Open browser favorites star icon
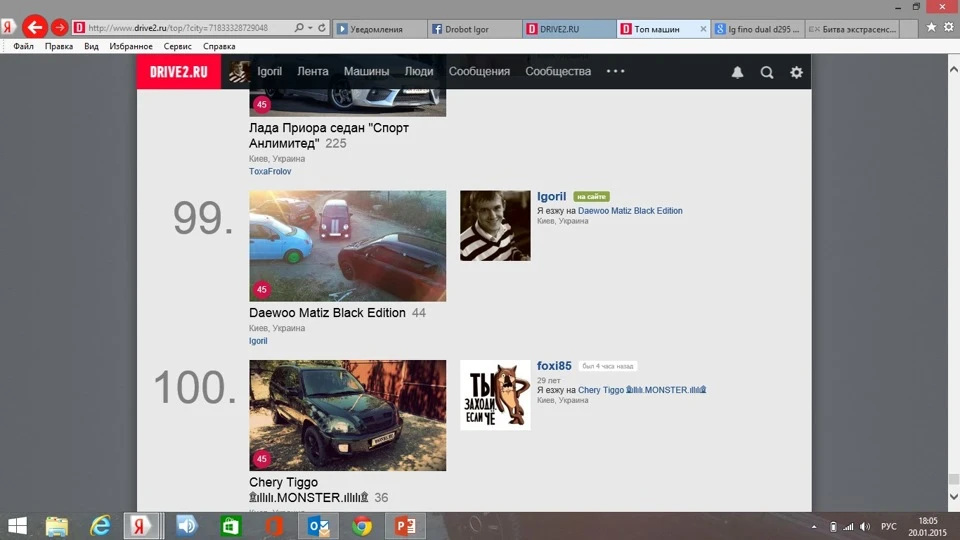960x540 pixels. 931,27
